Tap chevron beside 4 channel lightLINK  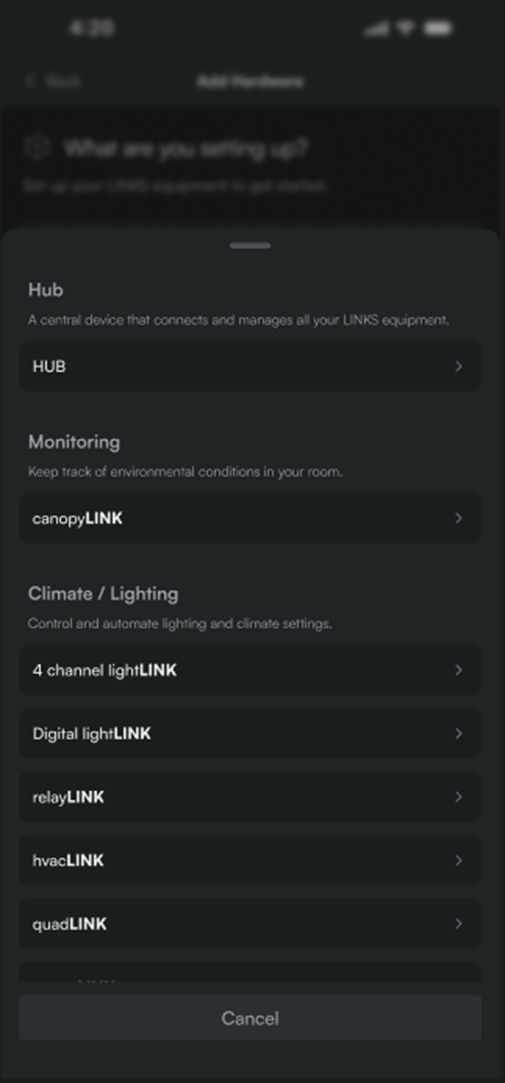point(459,670)
